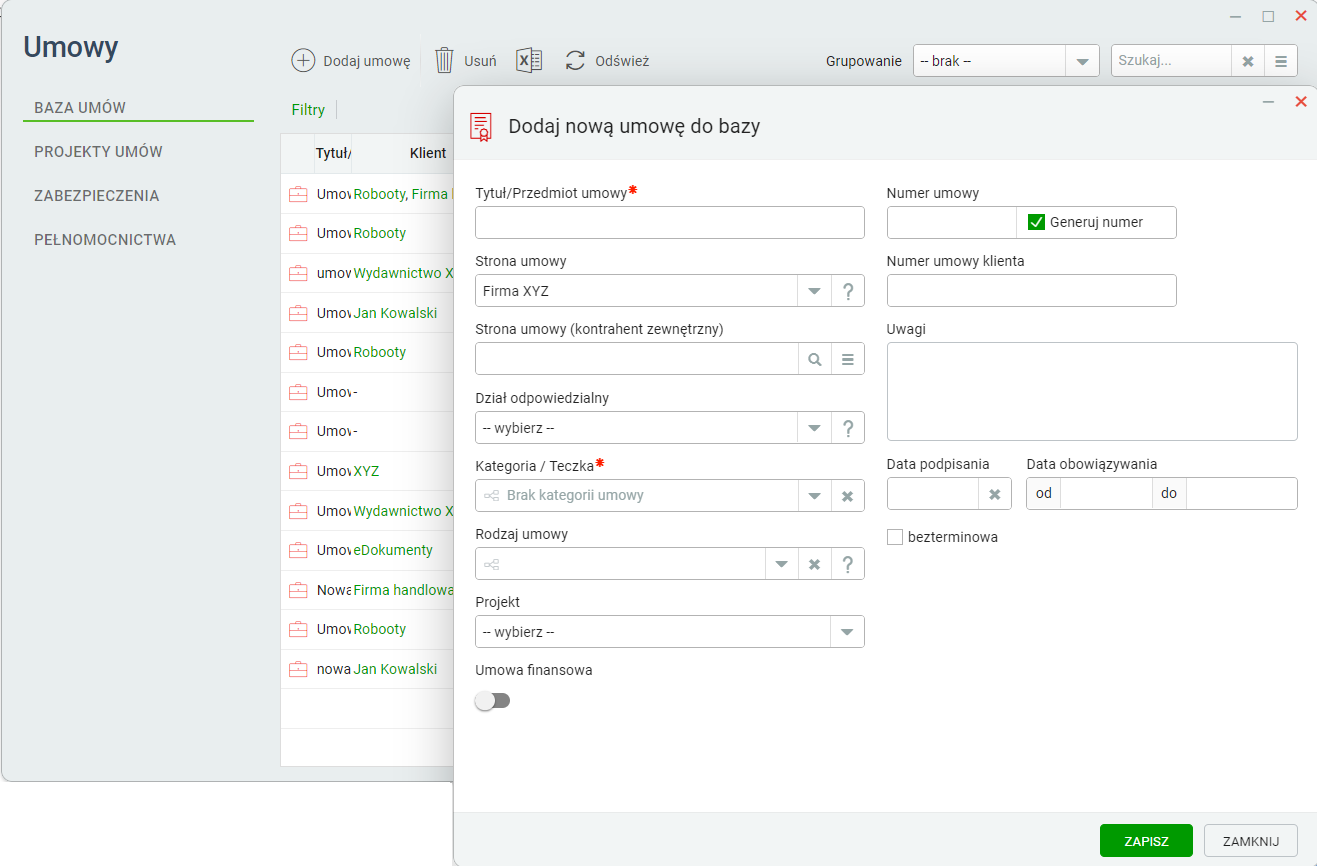
Task: Click the XYZ client cell
Action: (x=366, y=471)
